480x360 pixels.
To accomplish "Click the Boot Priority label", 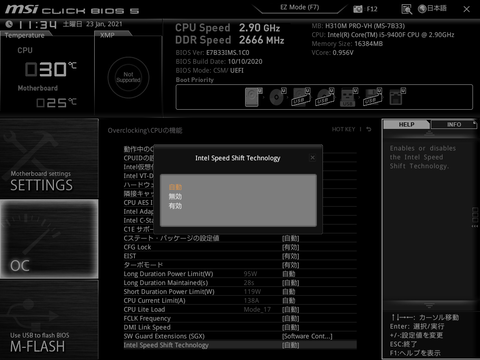I will (x=195, y=80).
